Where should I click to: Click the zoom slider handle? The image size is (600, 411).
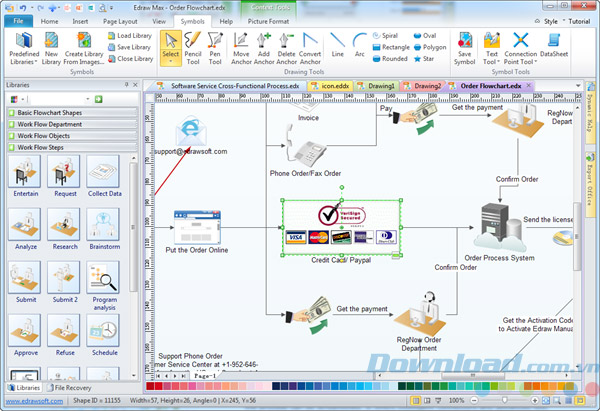click(x=504, y=400)
